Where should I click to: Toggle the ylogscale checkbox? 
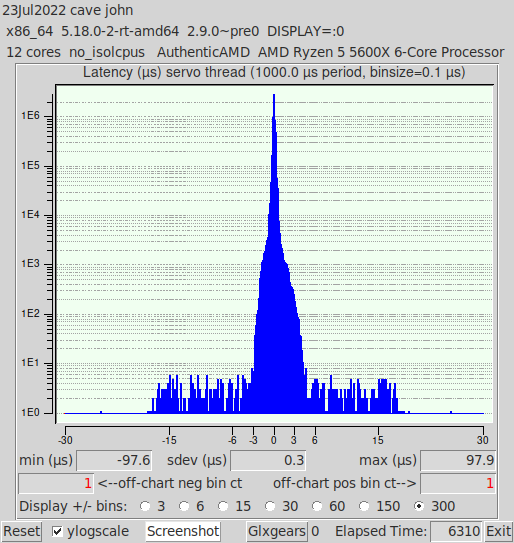tap(57, 531)
